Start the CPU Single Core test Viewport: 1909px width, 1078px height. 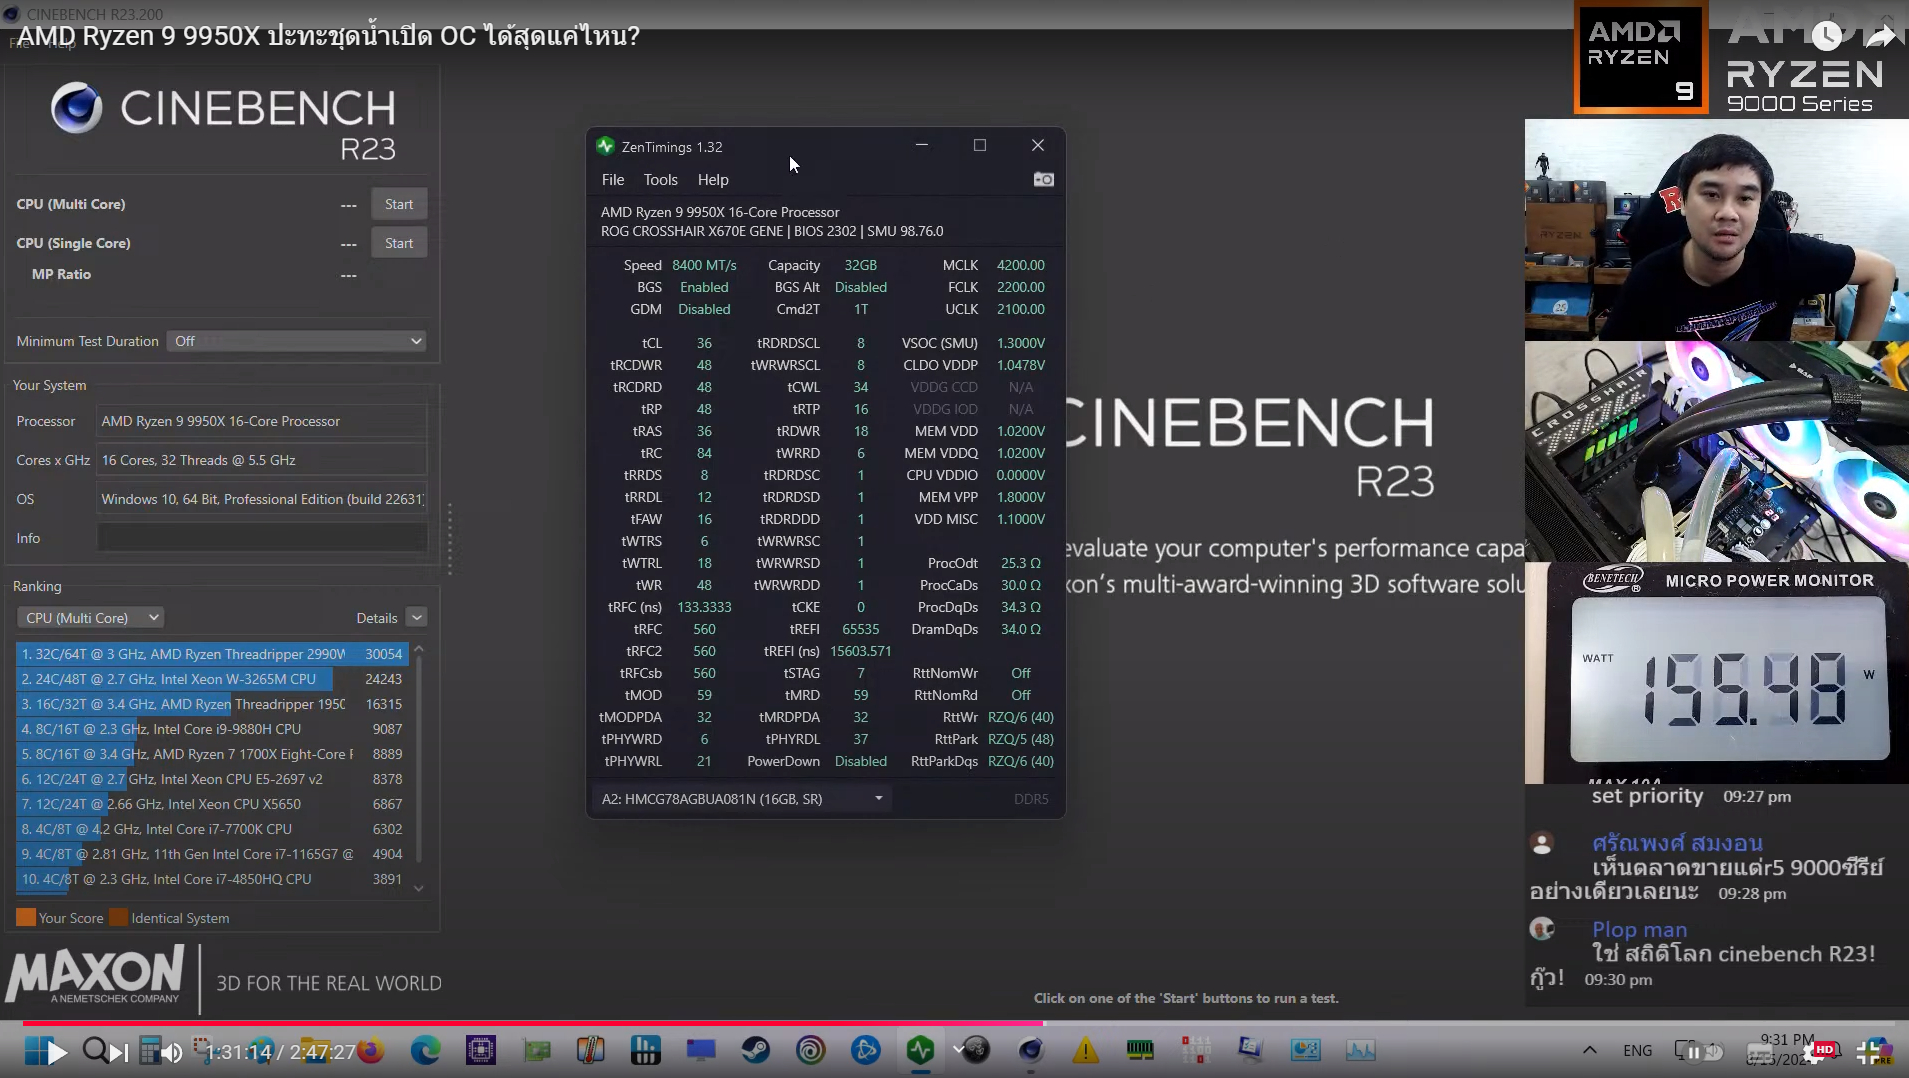pos(399,243)
